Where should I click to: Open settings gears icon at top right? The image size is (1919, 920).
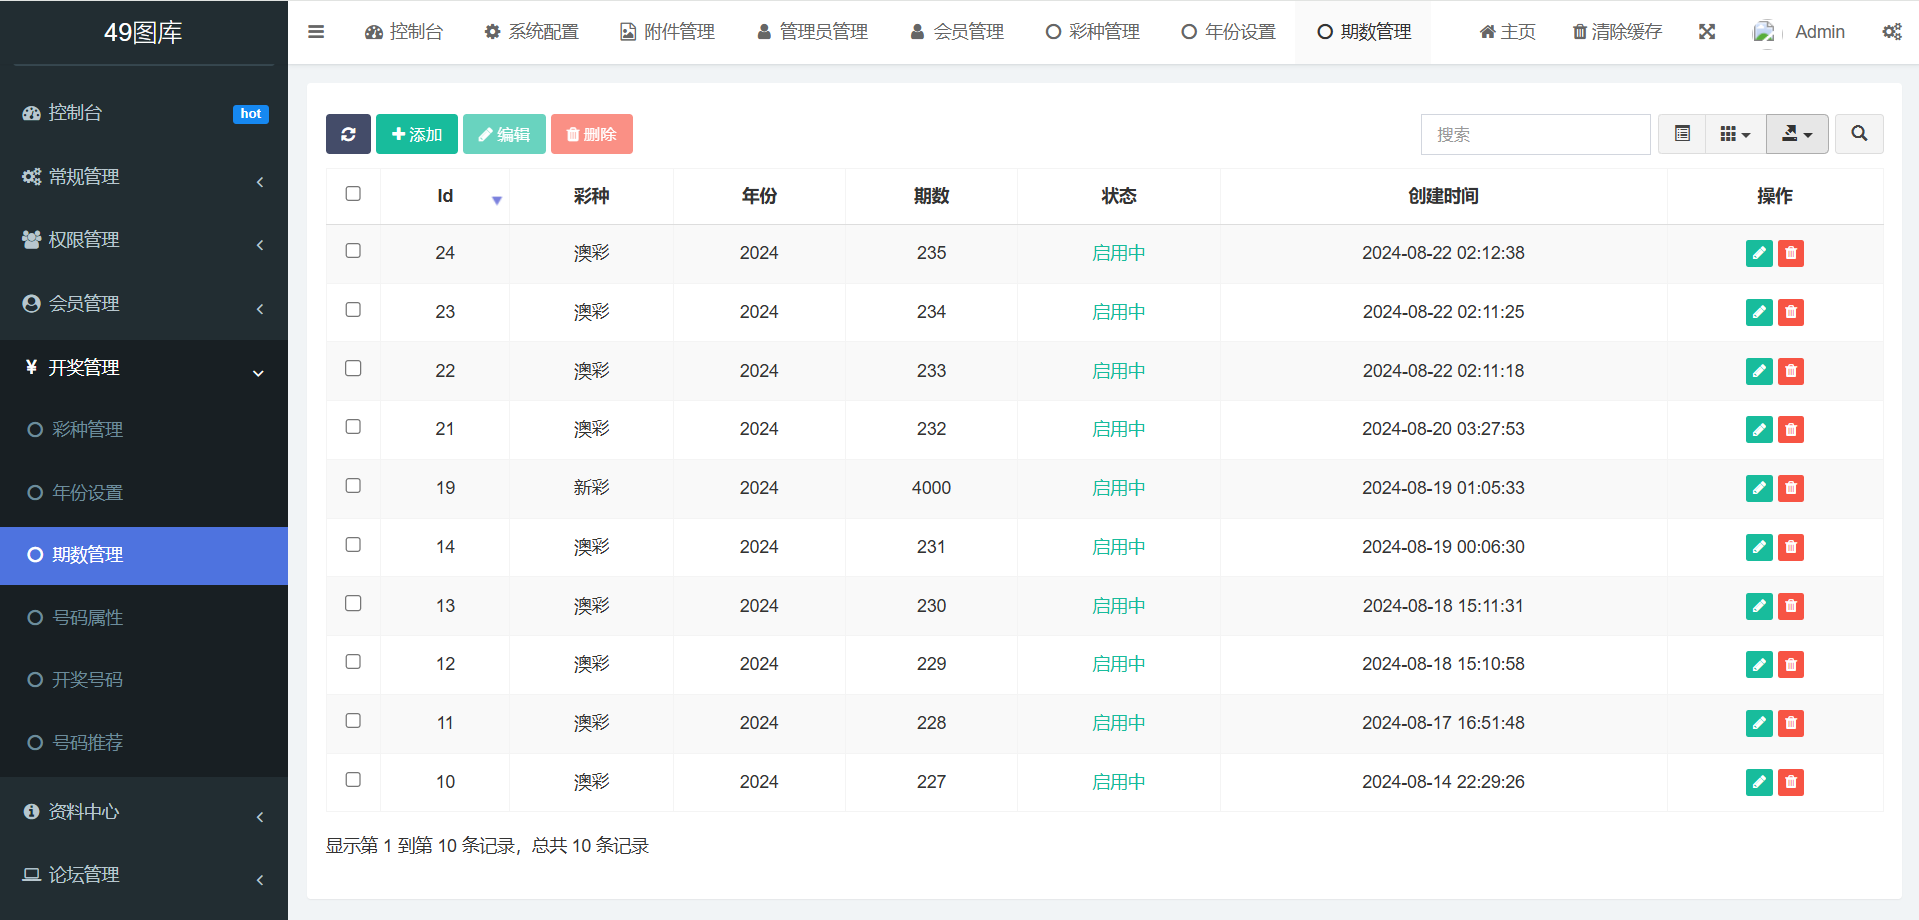(1891, 32)
